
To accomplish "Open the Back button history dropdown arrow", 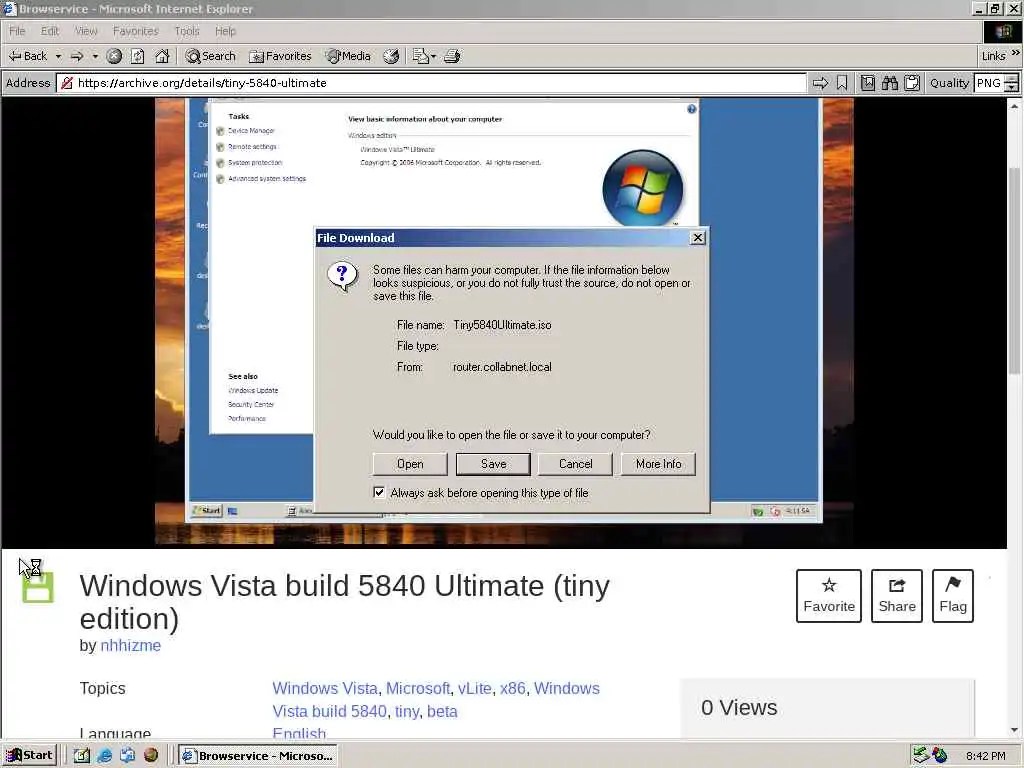I will click(58, 56).
